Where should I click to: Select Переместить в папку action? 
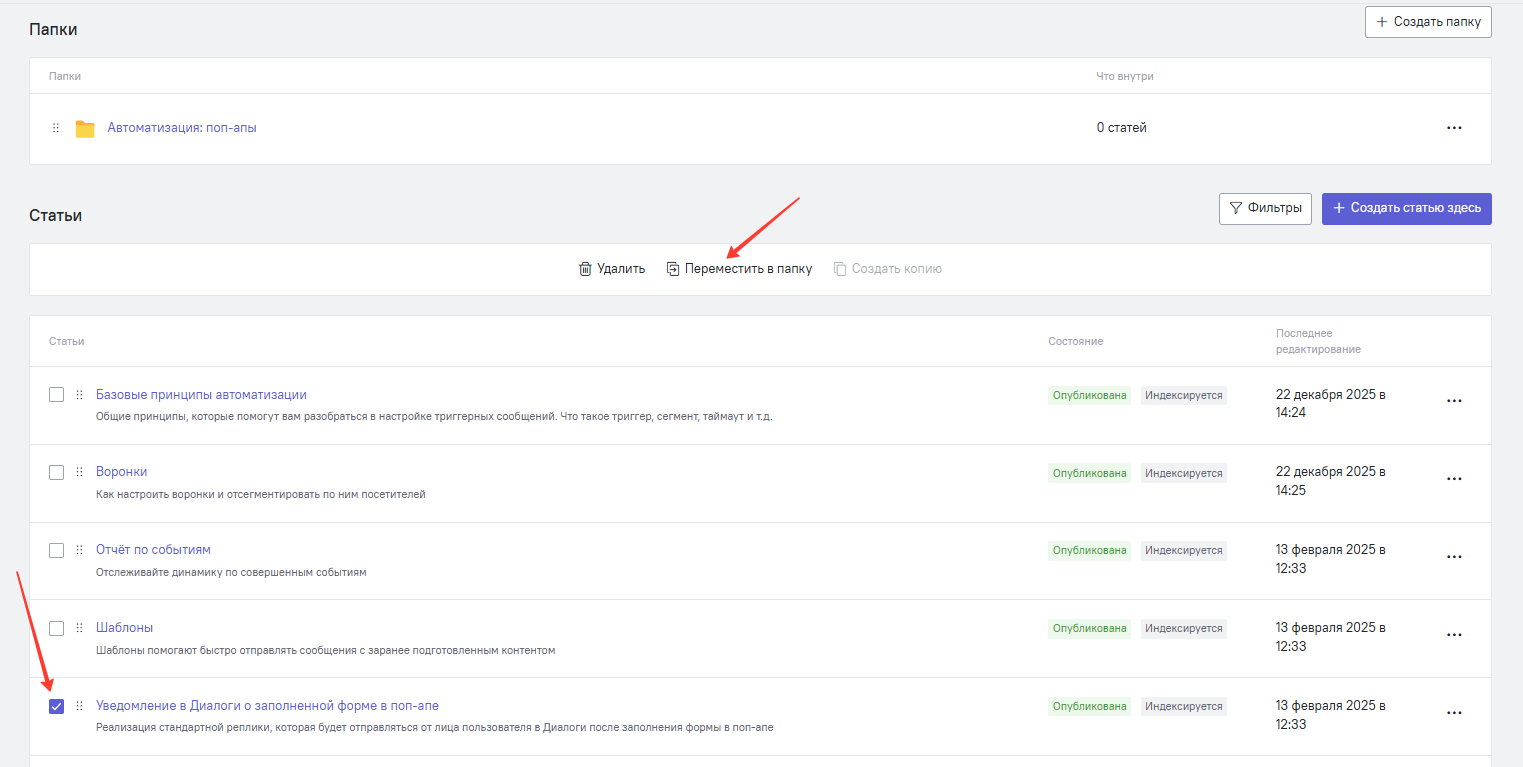pyautogui.click(x=748, y=269)
